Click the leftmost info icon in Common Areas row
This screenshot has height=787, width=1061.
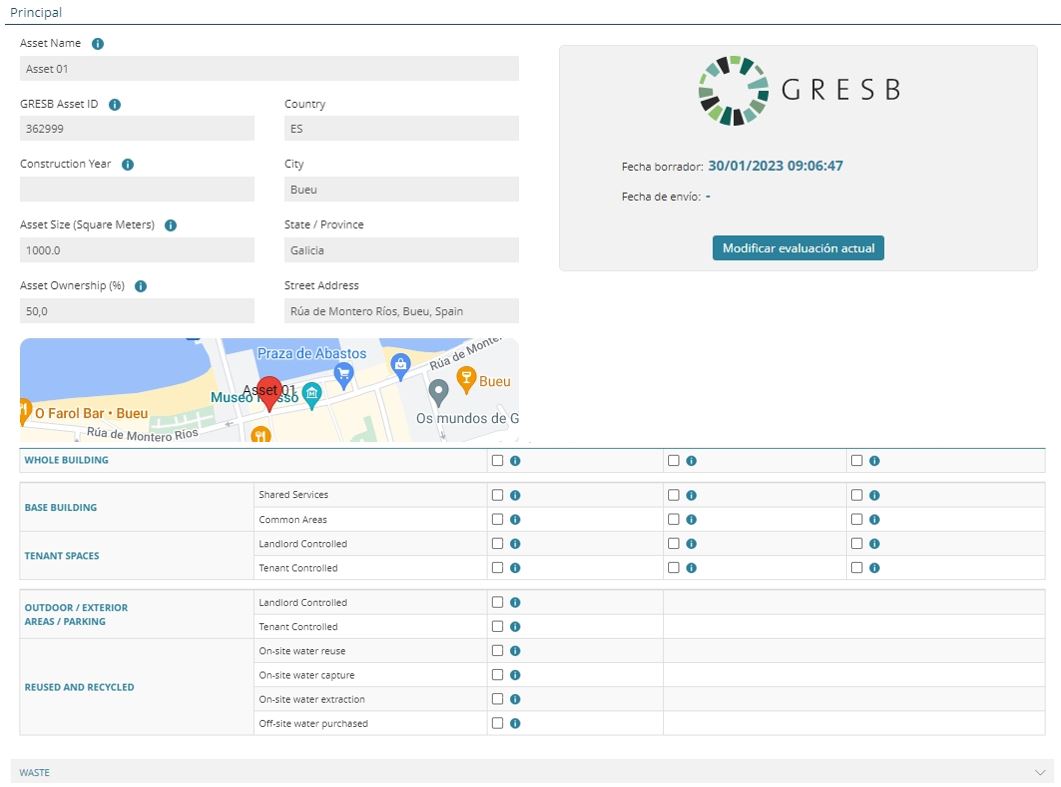coord(515,520)
